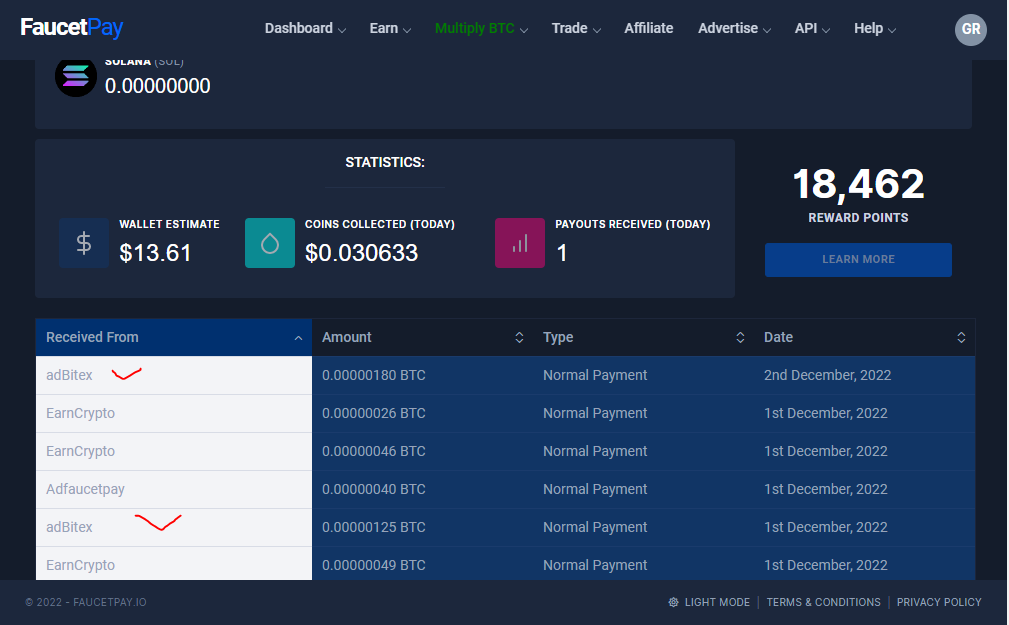Click the magenta bar chart payouts icon
Screen dimensions: 1009x625
point(520,243)
